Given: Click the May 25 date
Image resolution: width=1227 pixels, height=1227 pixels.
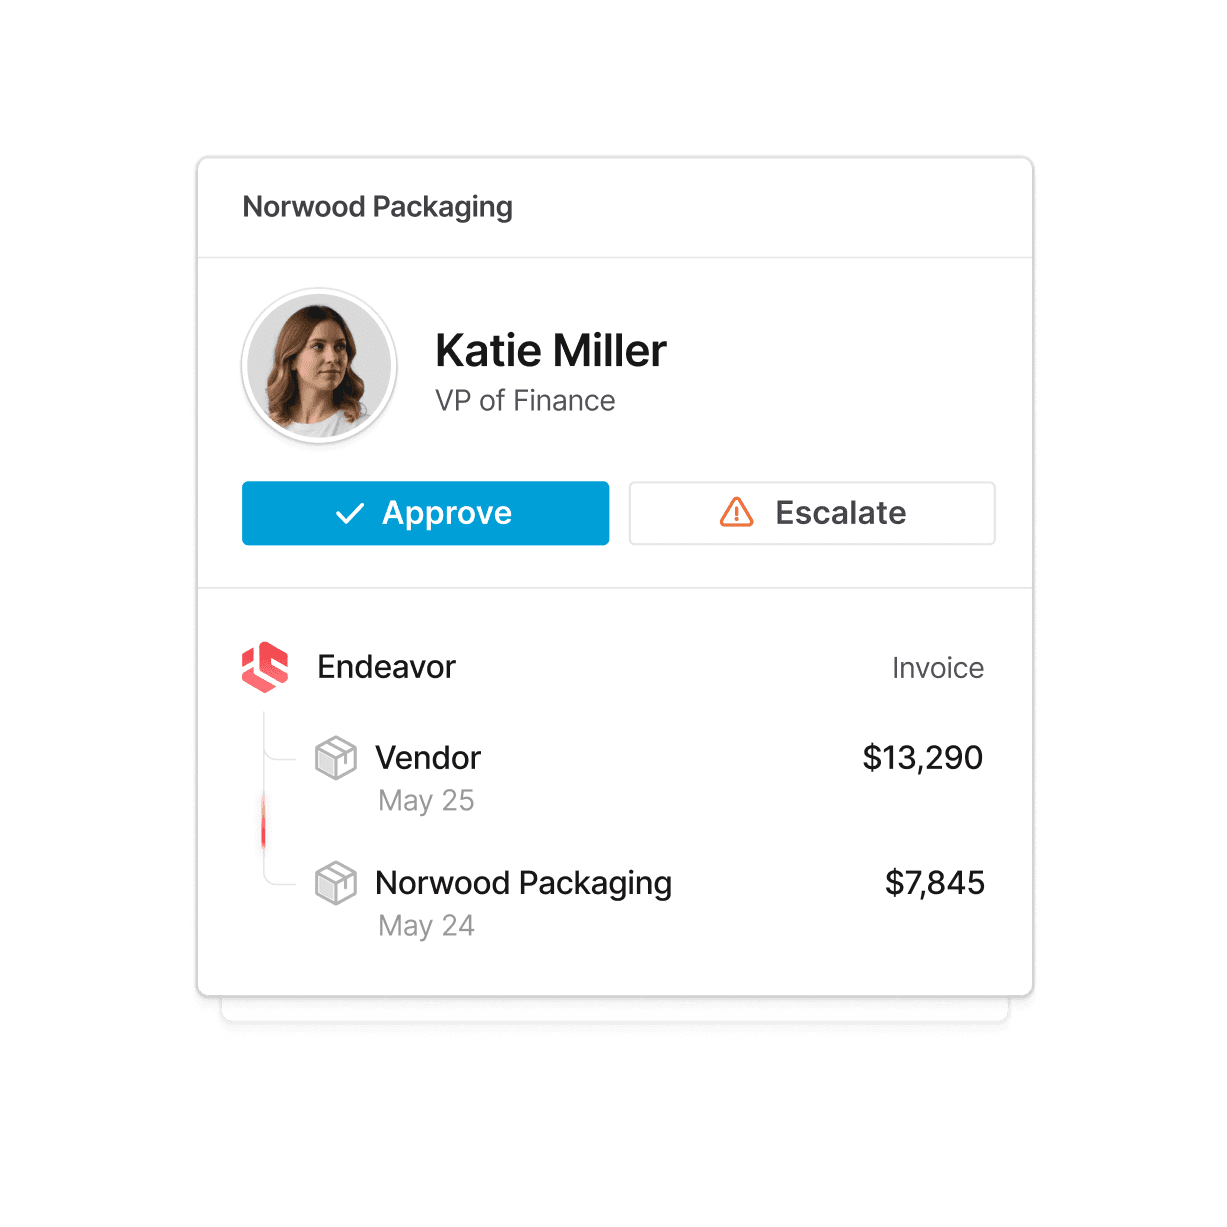Looking at the screenshot, I should pyautogui.click(x=427, y=801).
